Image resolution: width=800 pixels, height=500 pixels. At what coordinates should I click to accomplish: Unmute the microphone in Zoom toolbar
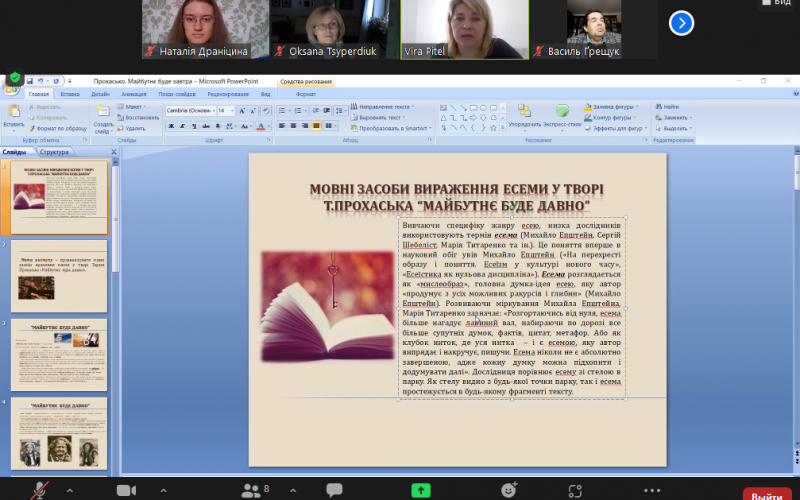point(40,489)
